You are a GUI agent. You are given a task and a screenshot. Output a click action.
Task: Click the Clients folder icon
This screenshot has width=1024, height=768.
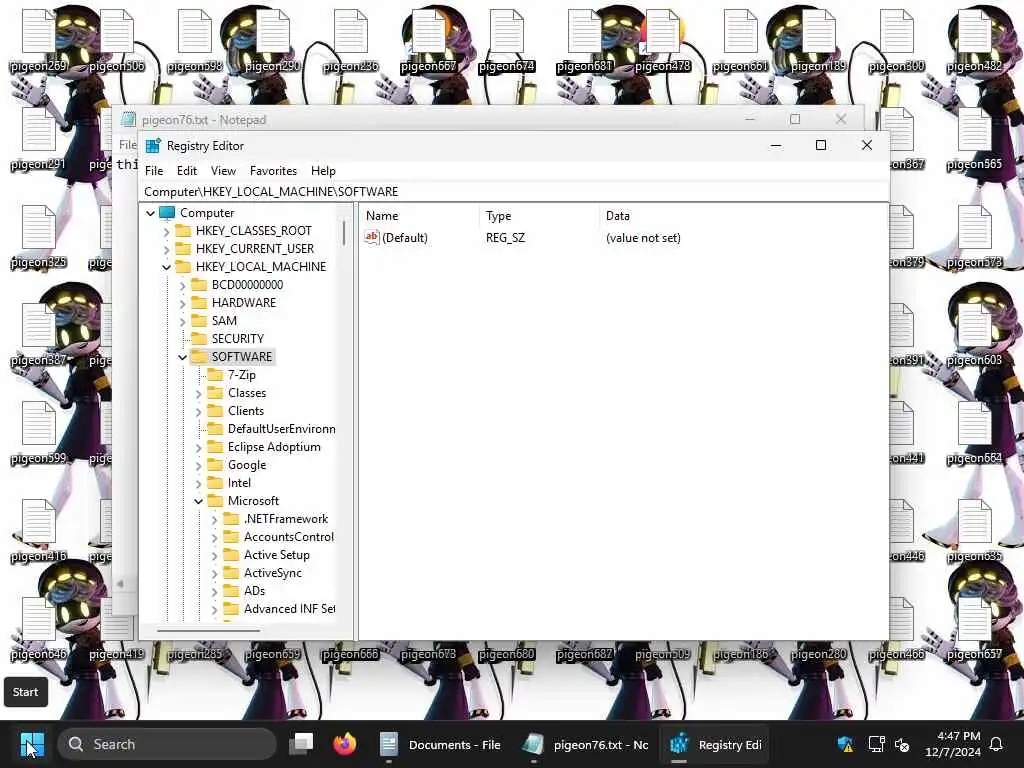coord(215,411)
